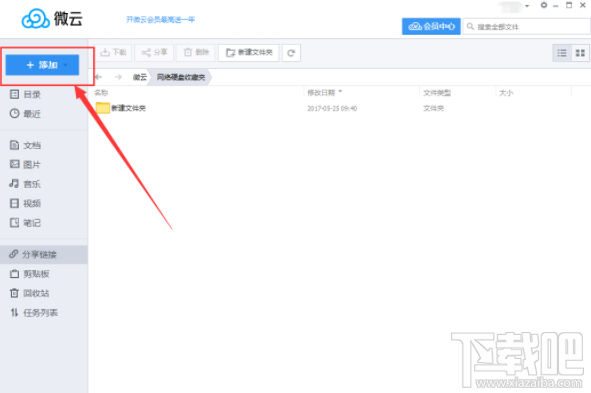Go forward with the right arrow
The width and height of the screenshot is (591, 393).
pos(118,77)
